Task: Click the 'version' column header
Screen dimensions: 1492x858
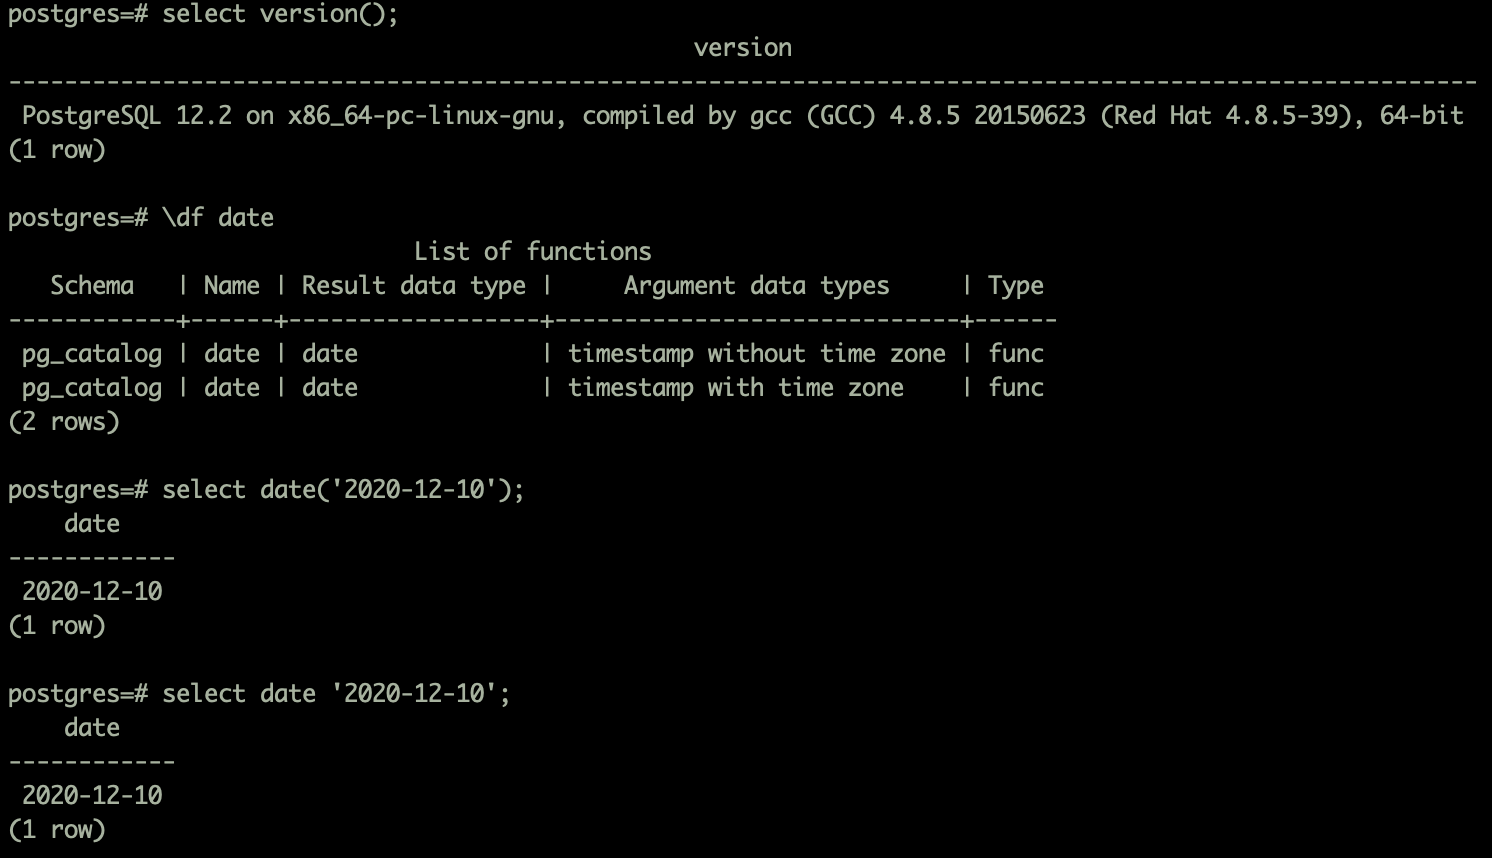Action: [x=742, y=48]
